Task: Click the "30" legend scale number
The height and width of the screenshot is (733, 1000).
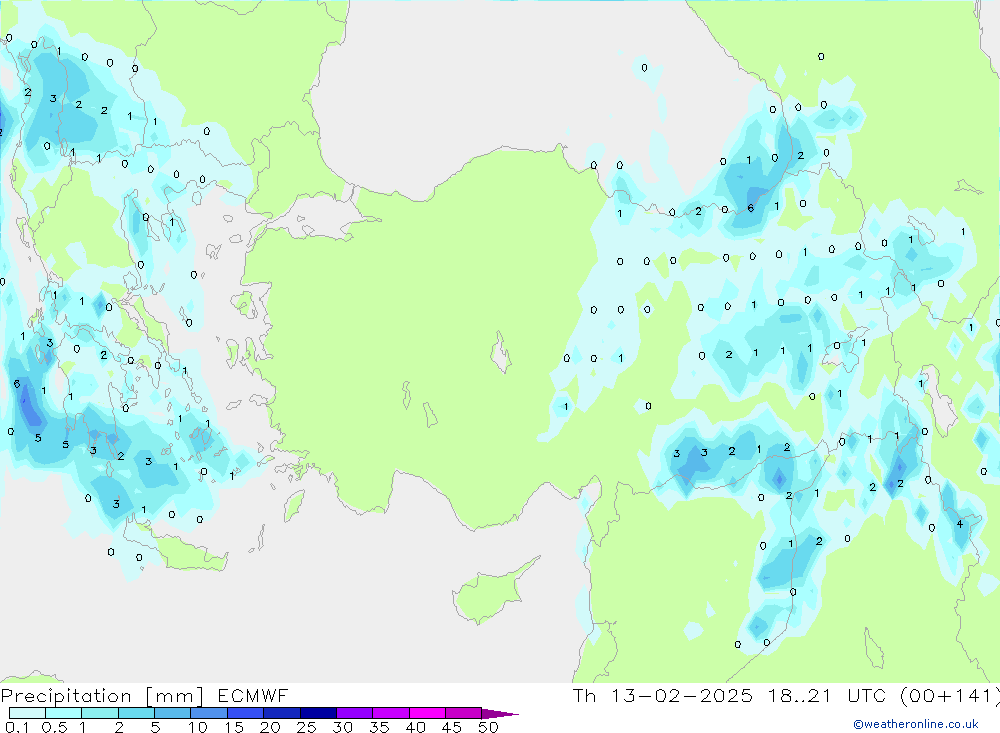Action: pyautogui.click(x=343, y=727)
